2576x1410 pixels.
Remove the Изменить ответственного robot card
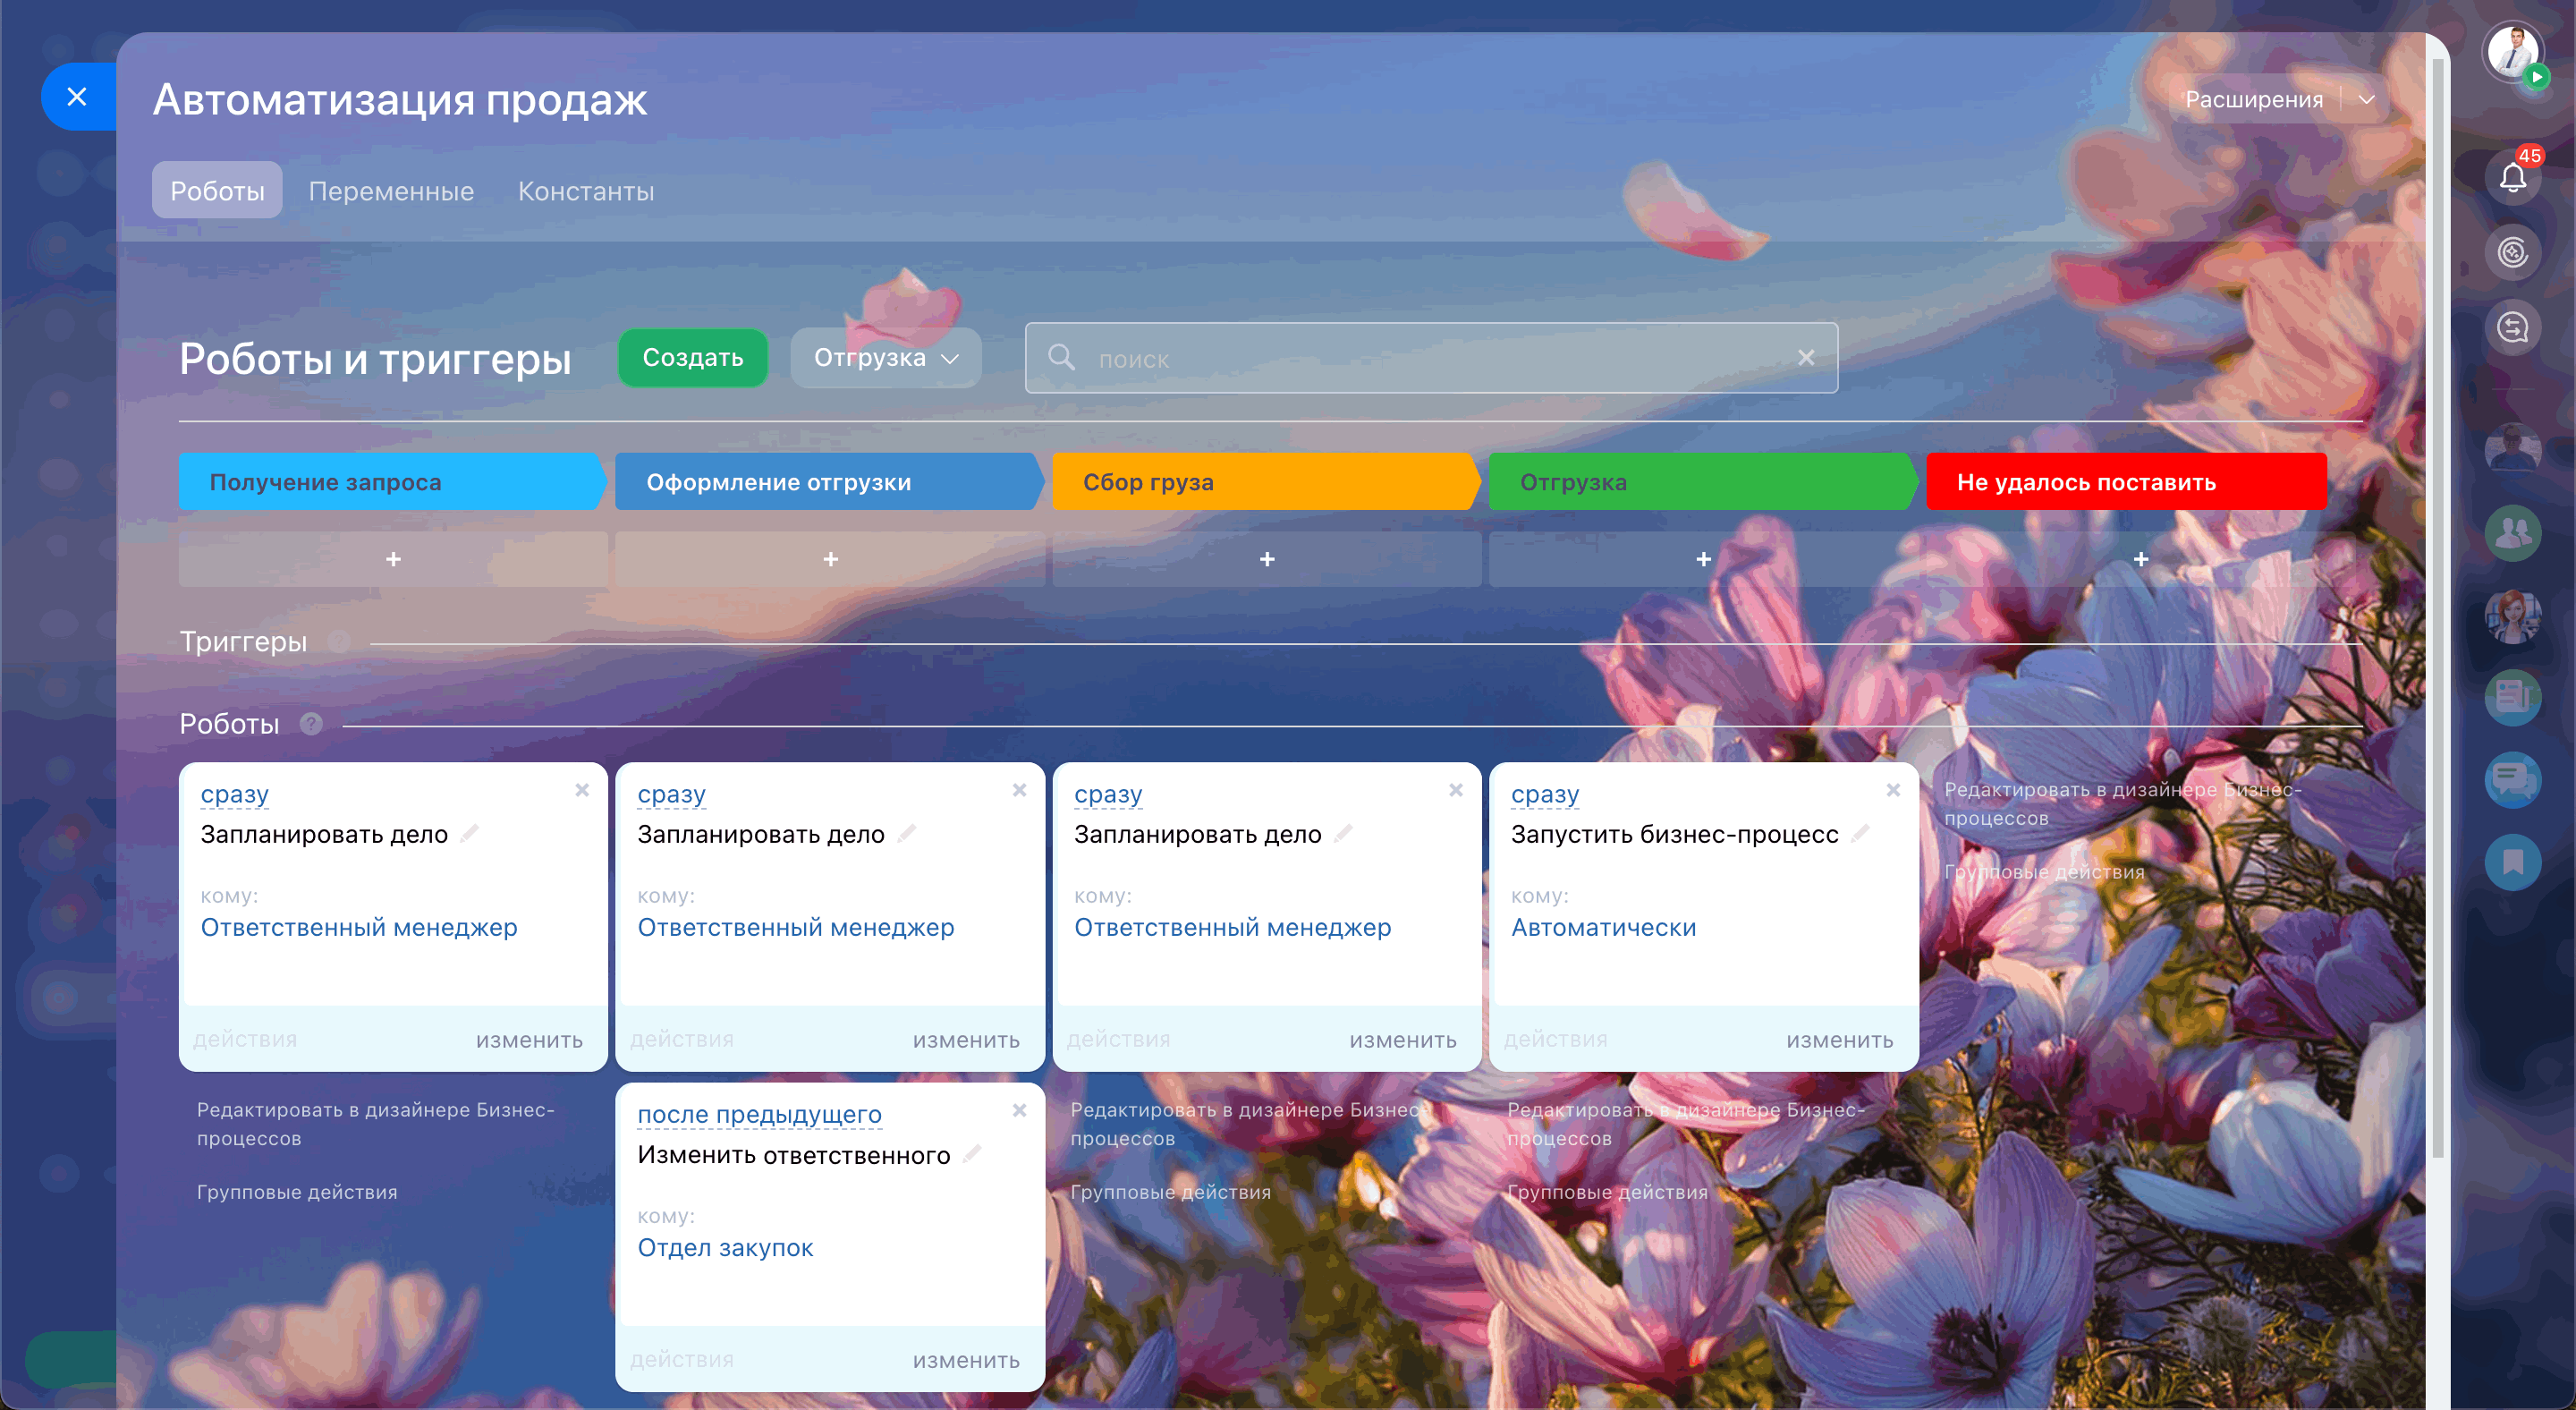click(x=1019, y=1110)
